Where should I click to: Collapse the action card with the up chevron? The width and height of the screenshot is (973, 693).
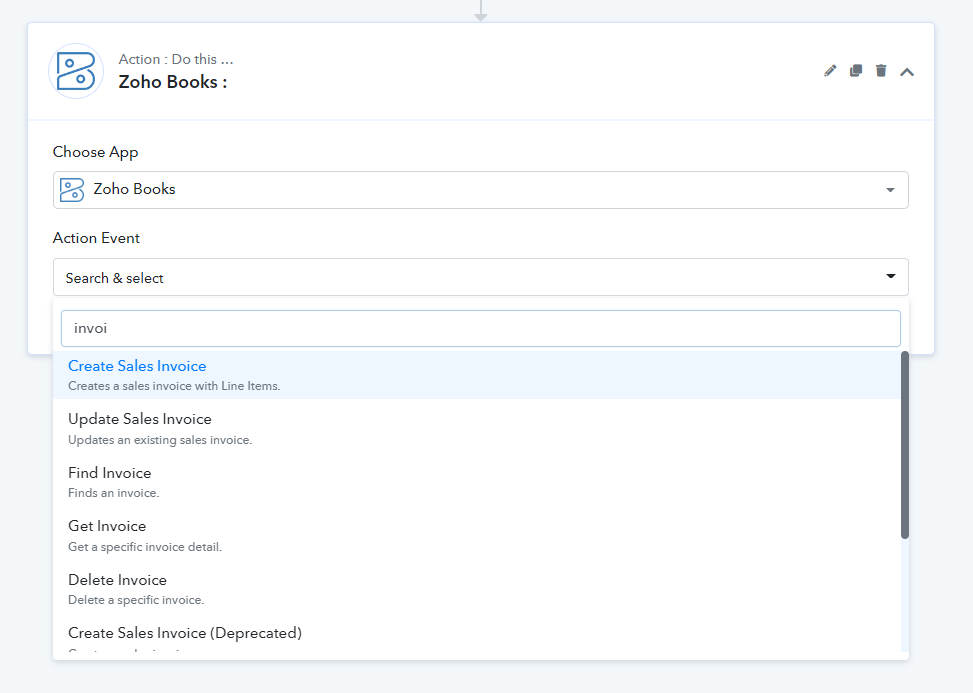coord(907,72)
